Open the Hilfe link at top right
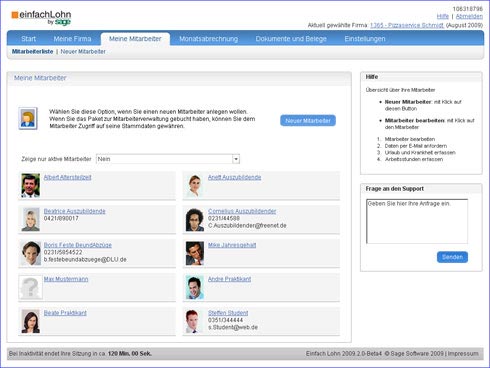The height and width of the screenshot is (368, 490). point(443,16)
